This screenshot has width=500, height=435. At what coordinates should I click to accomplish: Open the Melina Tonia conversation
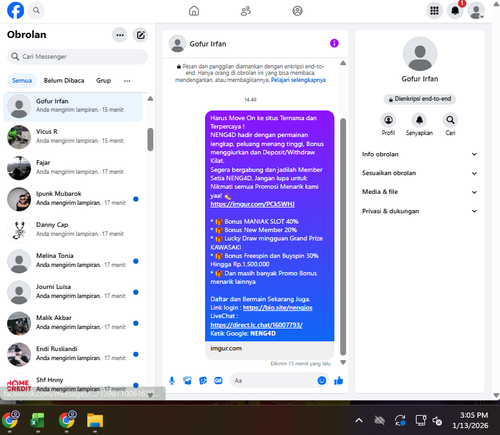pos(73,261)
